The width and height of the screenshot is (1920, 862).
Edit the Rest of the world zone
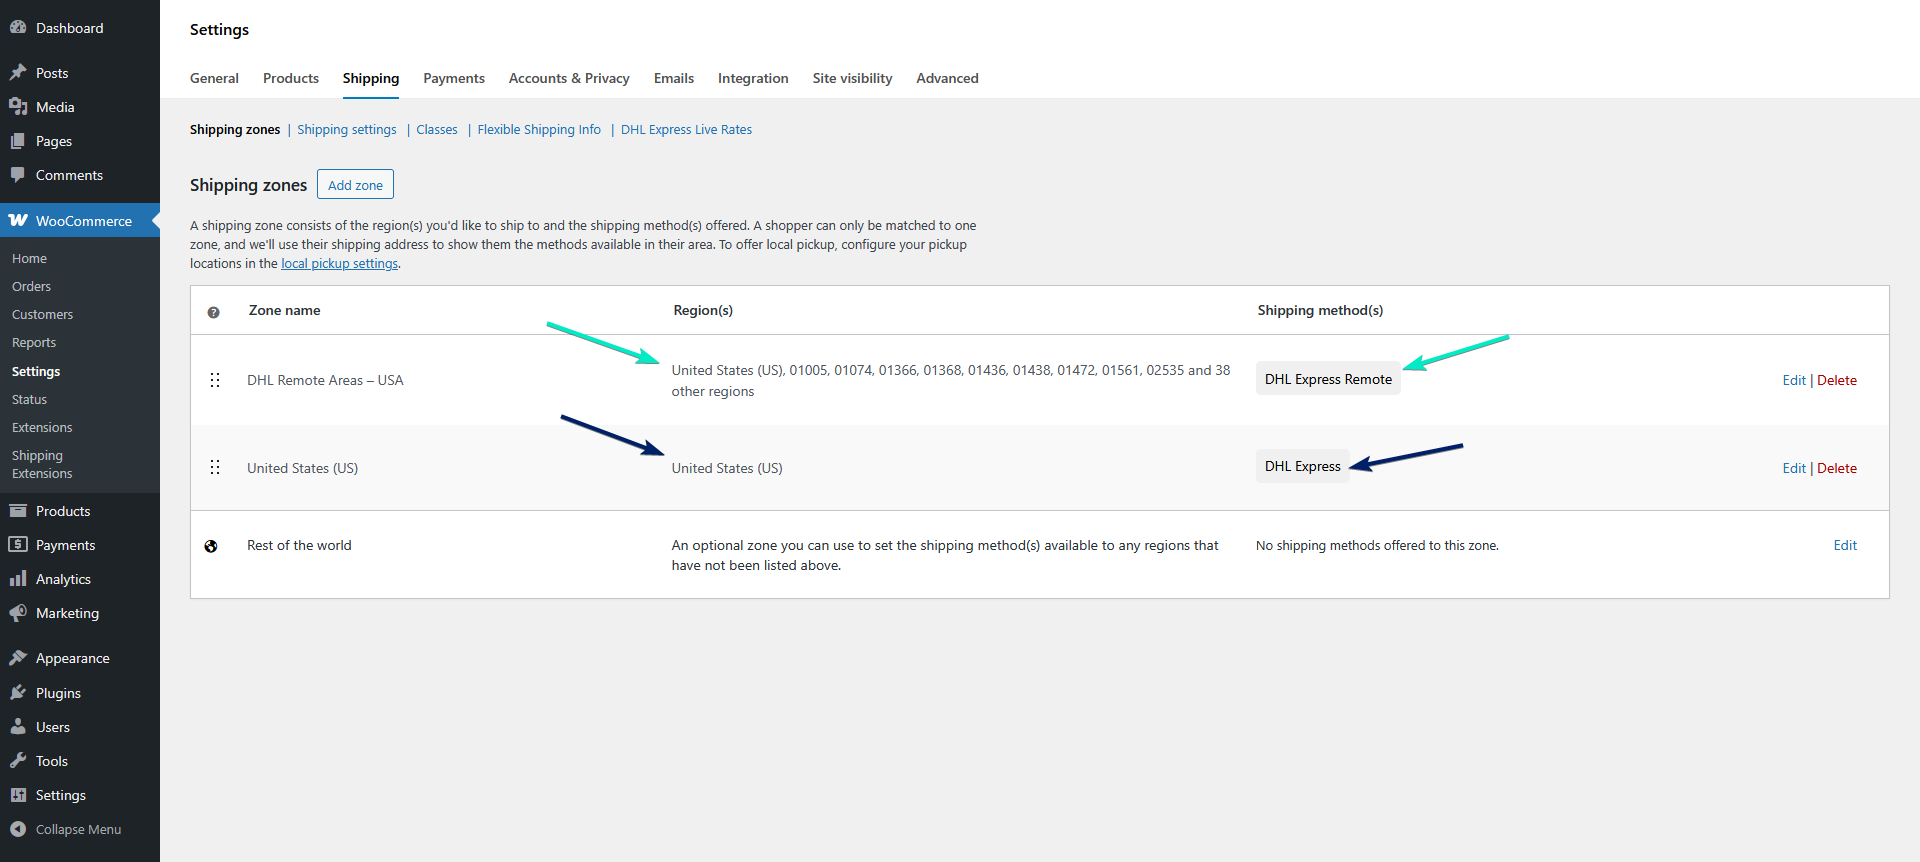1845,545
